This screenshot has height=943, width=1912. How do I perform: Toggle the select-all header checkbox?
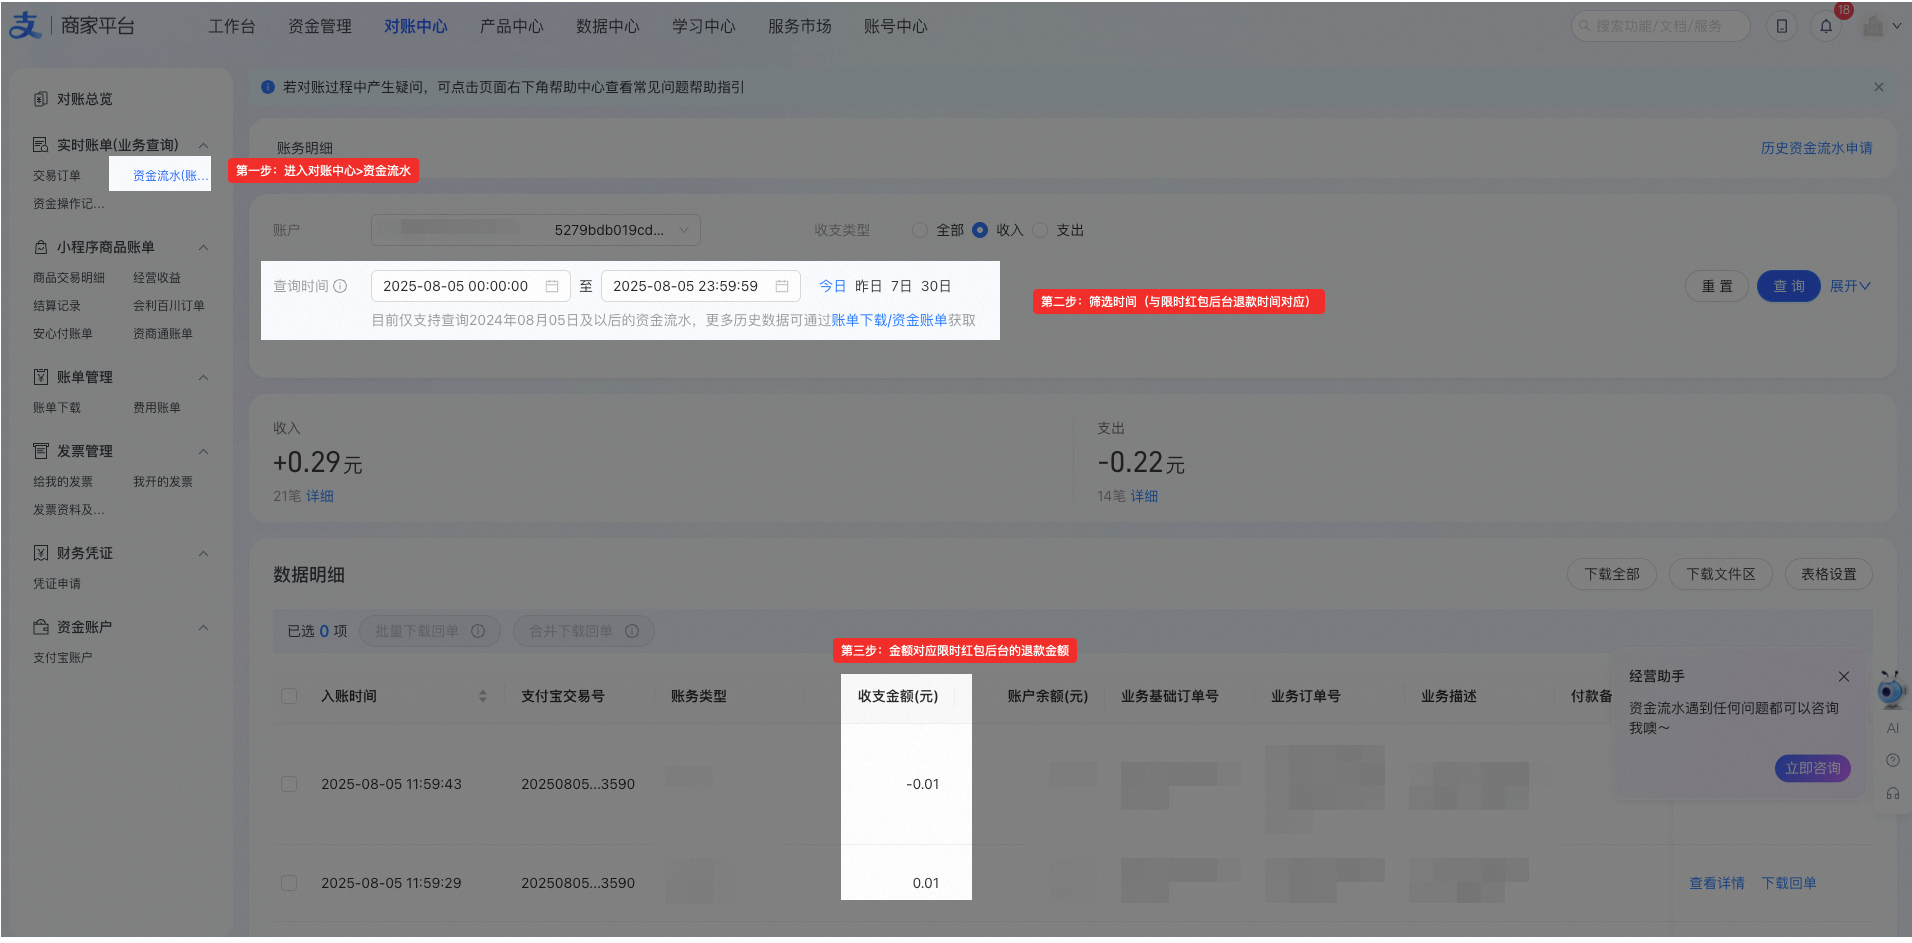[289, 696]
